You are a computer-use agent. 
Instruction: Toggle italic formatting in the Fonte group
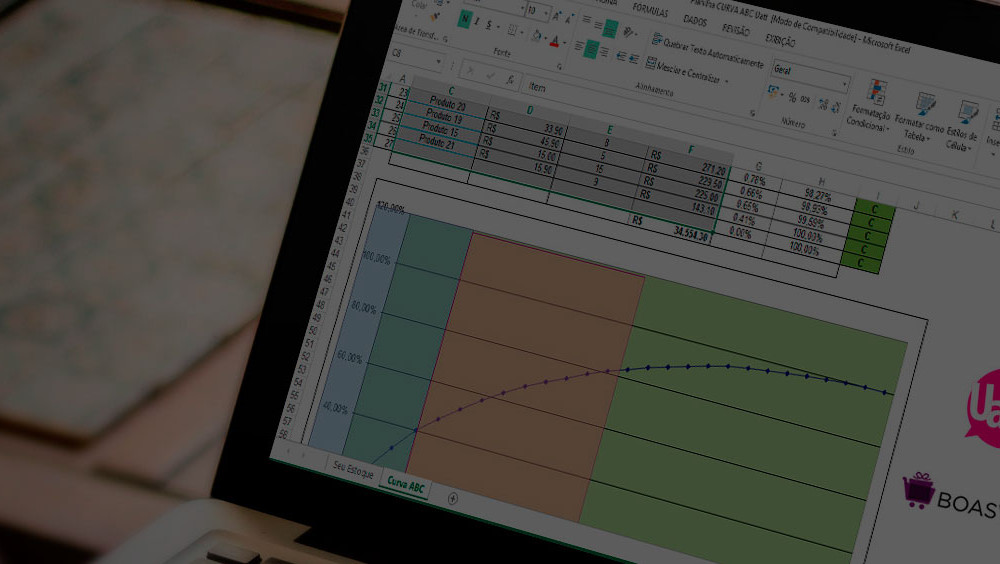click(x=477, y=22)
